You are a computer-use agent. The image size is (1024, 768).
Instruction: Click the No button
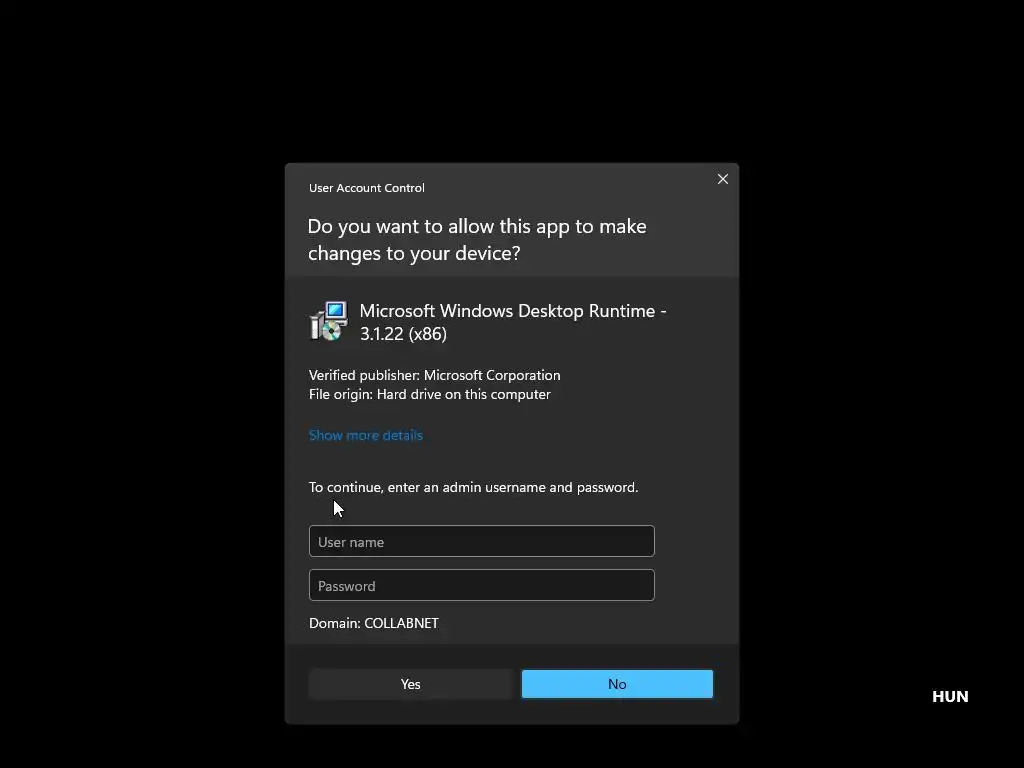tap(617, 684)
